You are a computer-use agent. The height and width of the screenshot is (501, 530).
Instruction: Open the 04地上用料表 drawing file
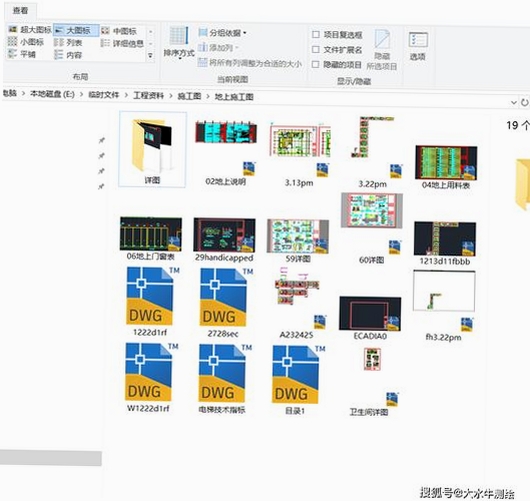(x=446, y=167)
